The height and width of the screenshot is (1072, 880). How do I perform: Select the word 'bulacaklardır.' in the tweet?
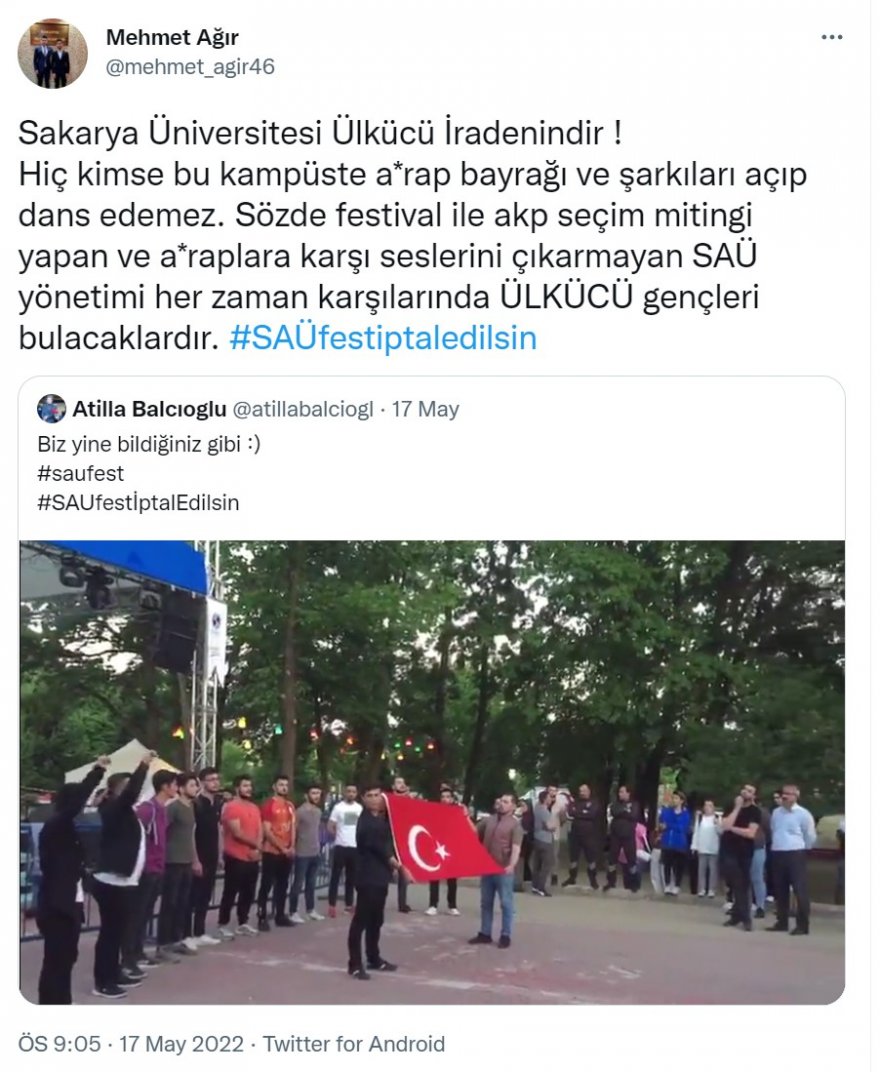[118, 338]
